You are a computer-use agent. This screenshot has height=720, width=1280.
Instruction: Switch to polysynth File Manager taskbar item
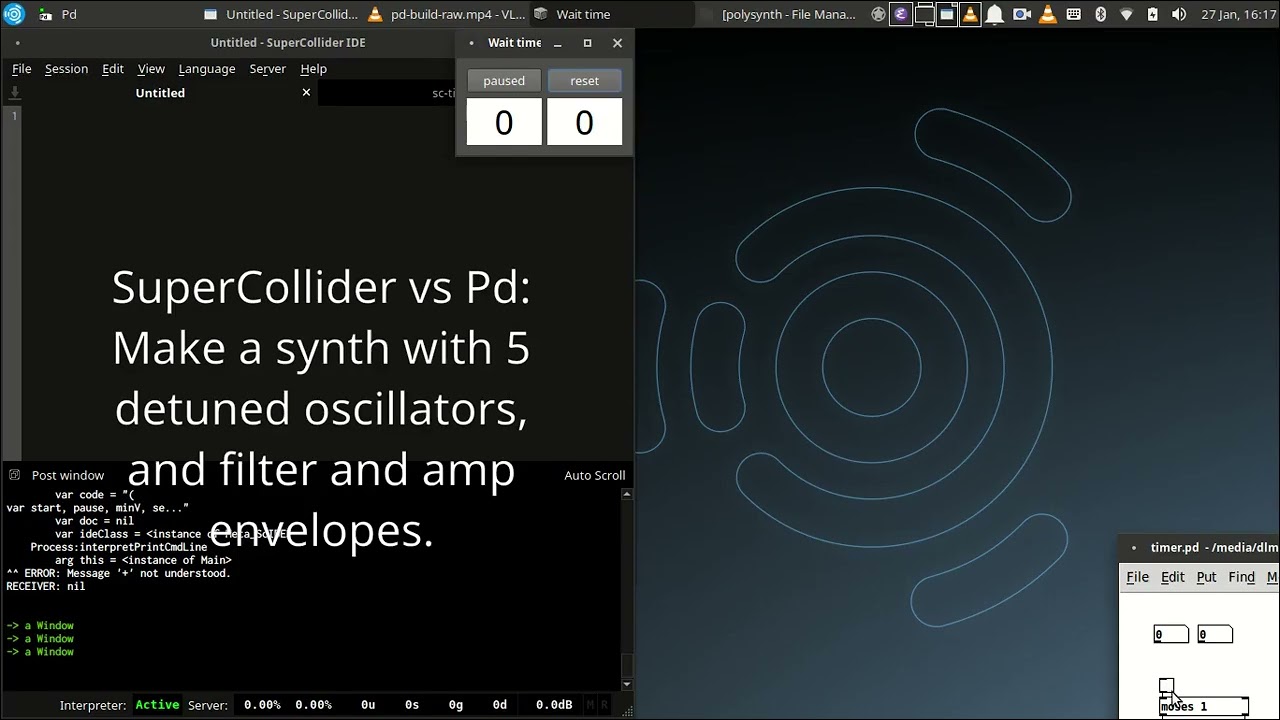click(778, 14)
